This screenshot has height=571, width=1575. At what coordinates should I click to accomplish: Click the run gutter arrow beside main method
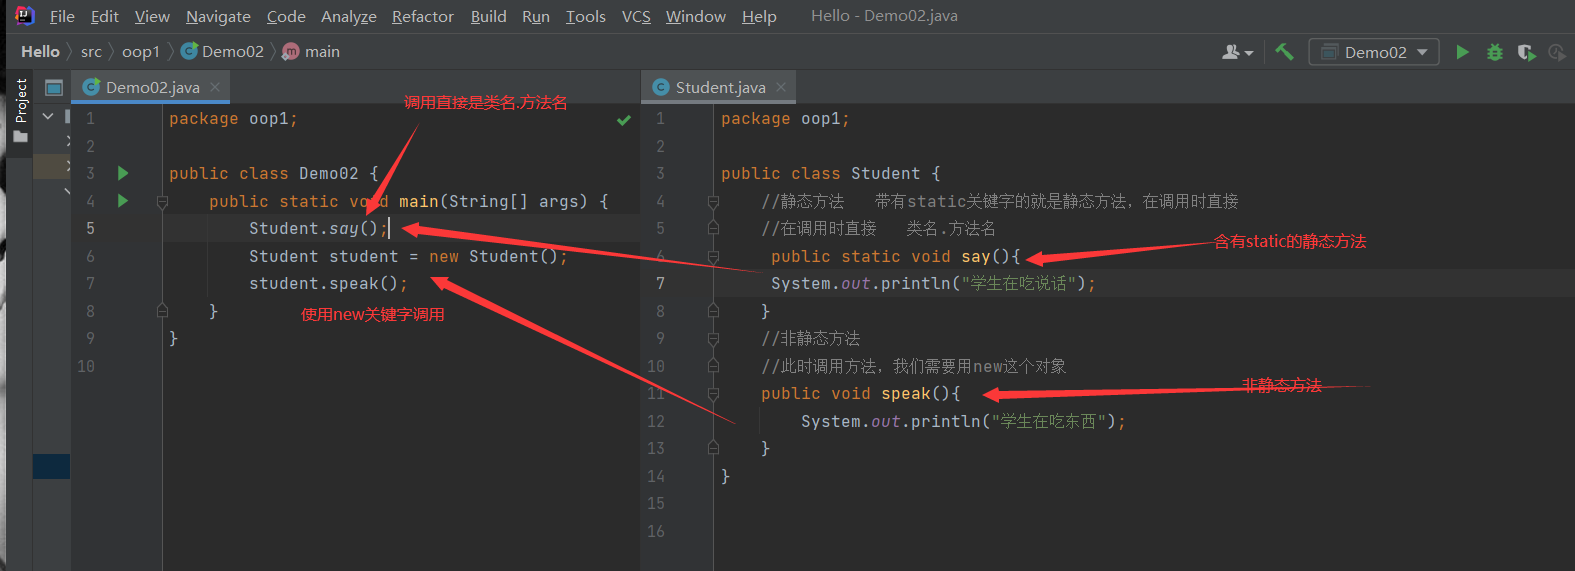(x=123, y=201)
